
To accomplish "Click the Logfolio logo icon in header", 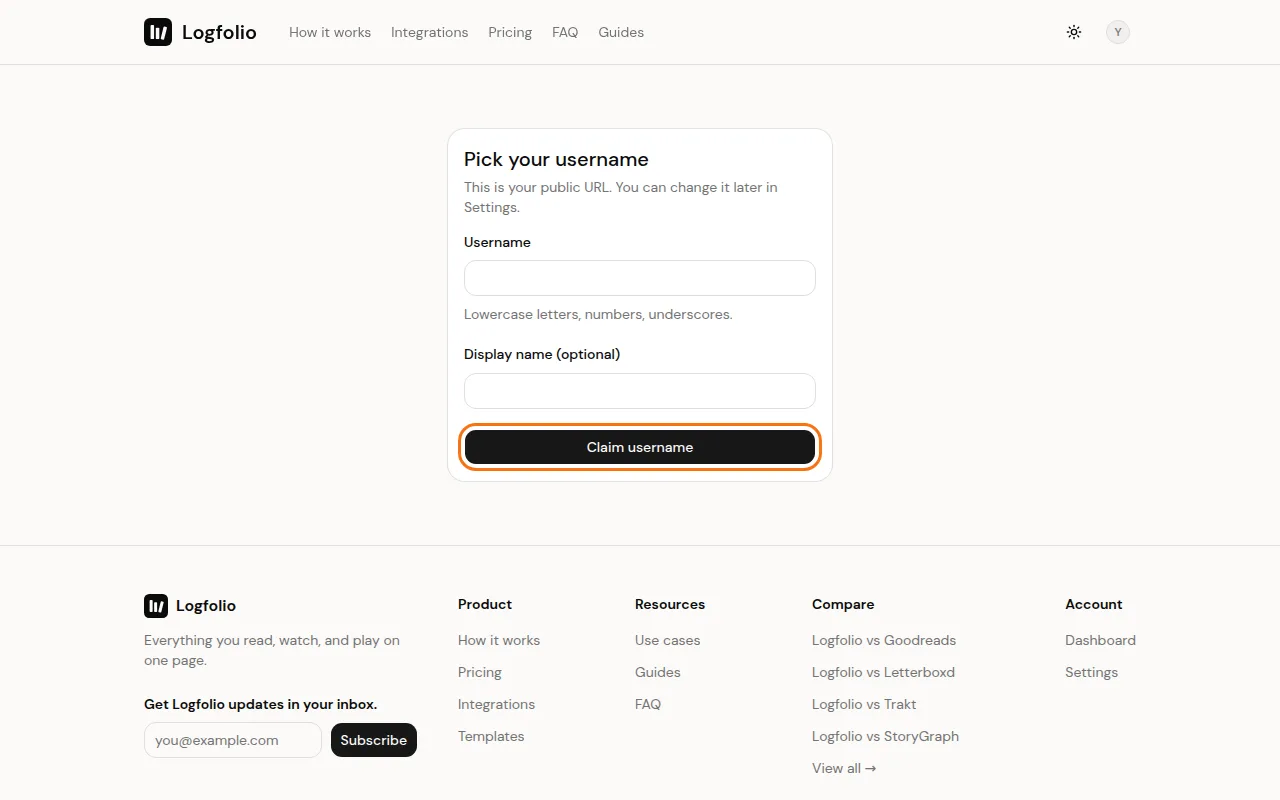I will (158, 32).
